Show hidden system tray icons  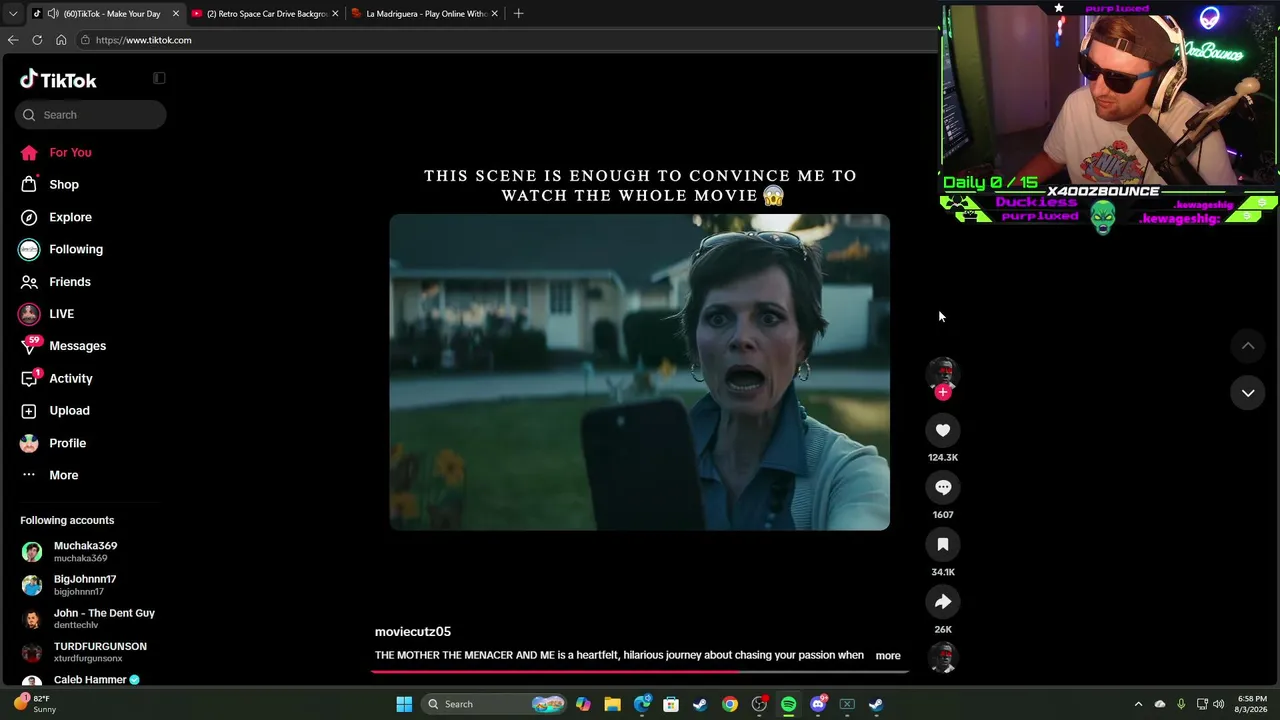[1138, 704]
